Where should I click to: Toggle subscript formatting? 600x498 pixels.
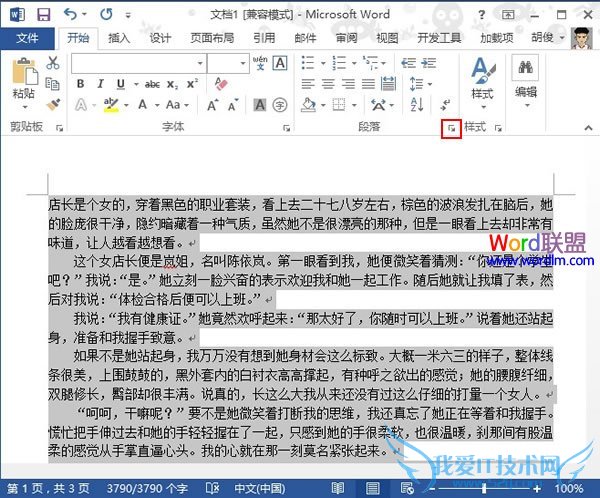pos(172,84)
